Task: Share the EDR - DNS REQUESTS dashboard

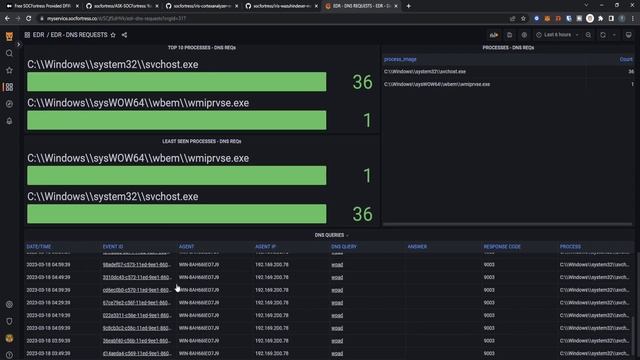Action: [x=124, y=35]
